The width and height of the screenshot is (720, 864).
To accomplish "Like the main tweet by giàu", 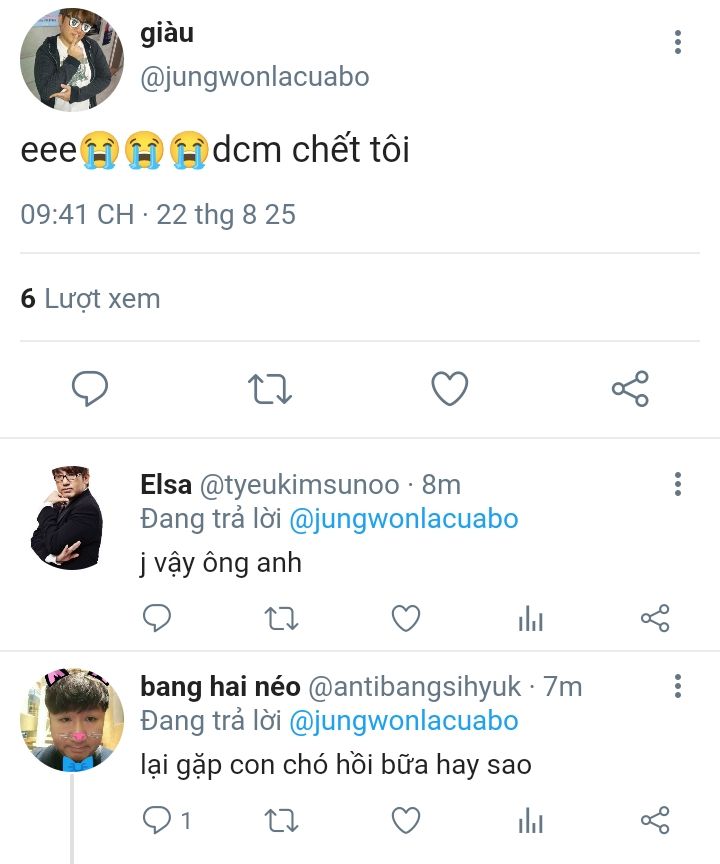I will 449,388.
